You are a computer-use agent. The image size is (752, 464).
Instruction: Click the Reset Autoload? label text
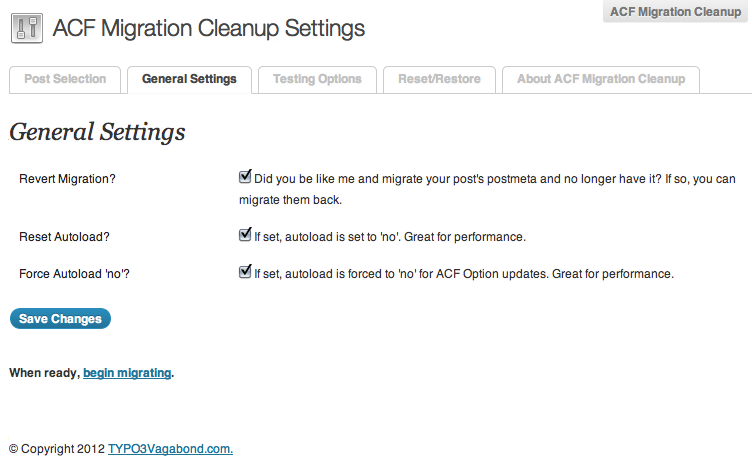64,237
